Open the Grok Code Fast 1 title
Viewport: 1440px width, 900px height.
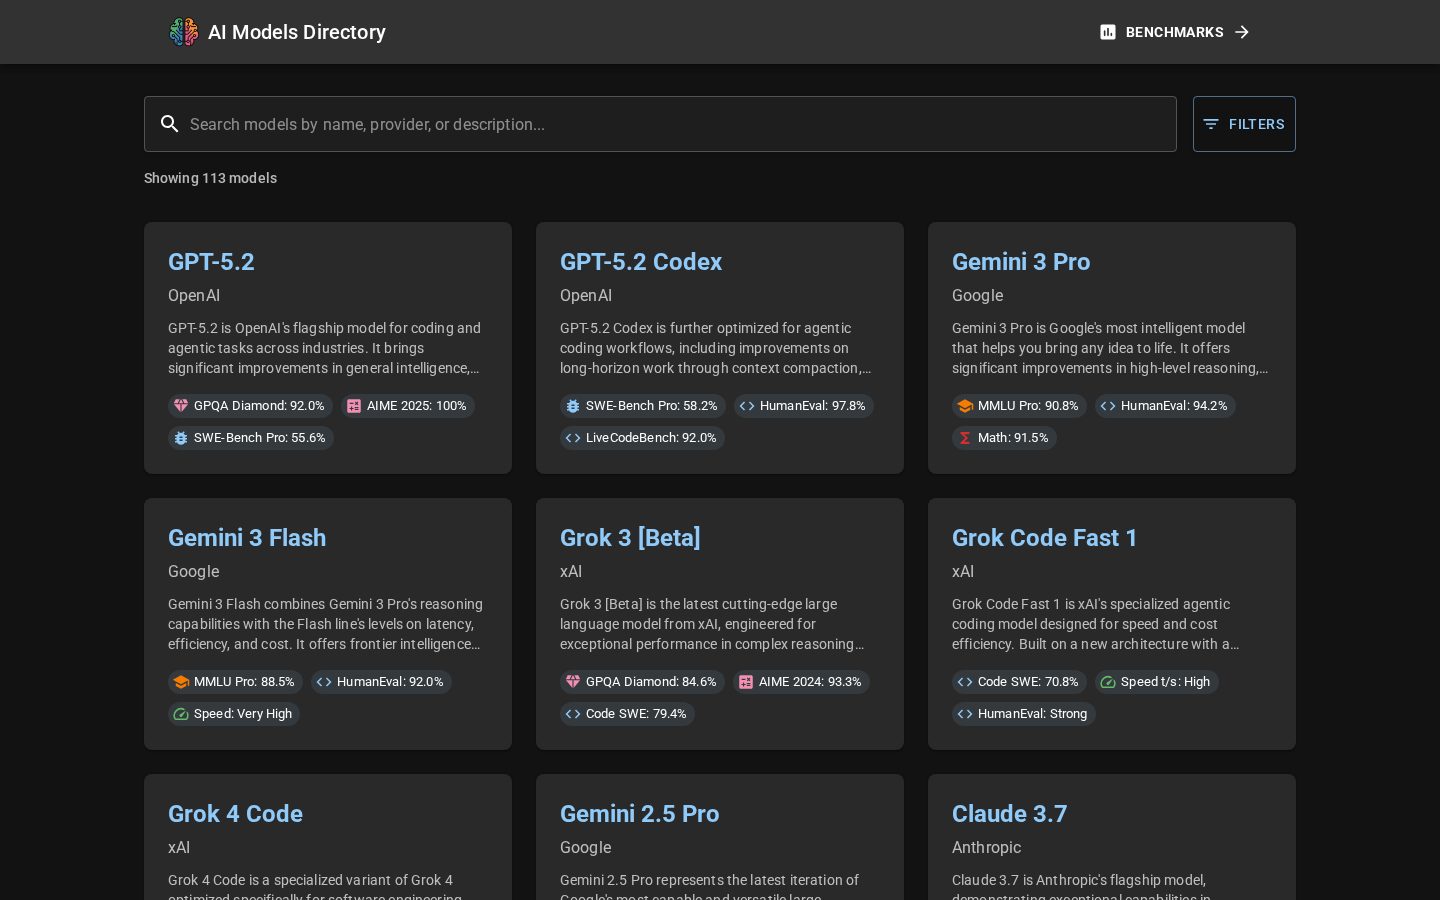point(1045,538)
